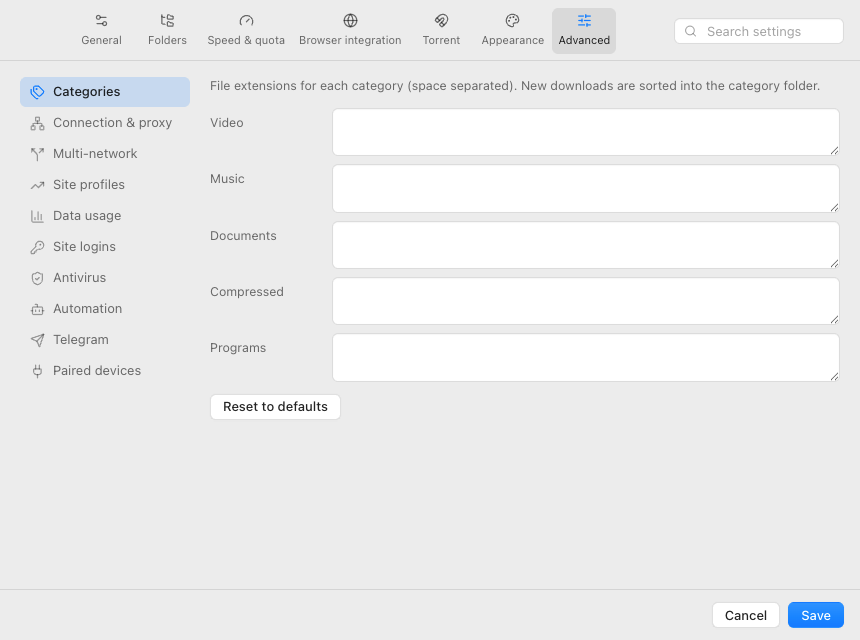The width and height of the screenshot is (860, 640).
Task: Click the Automation robot icon
Action: pyautogui.click(x=37, y=309)
